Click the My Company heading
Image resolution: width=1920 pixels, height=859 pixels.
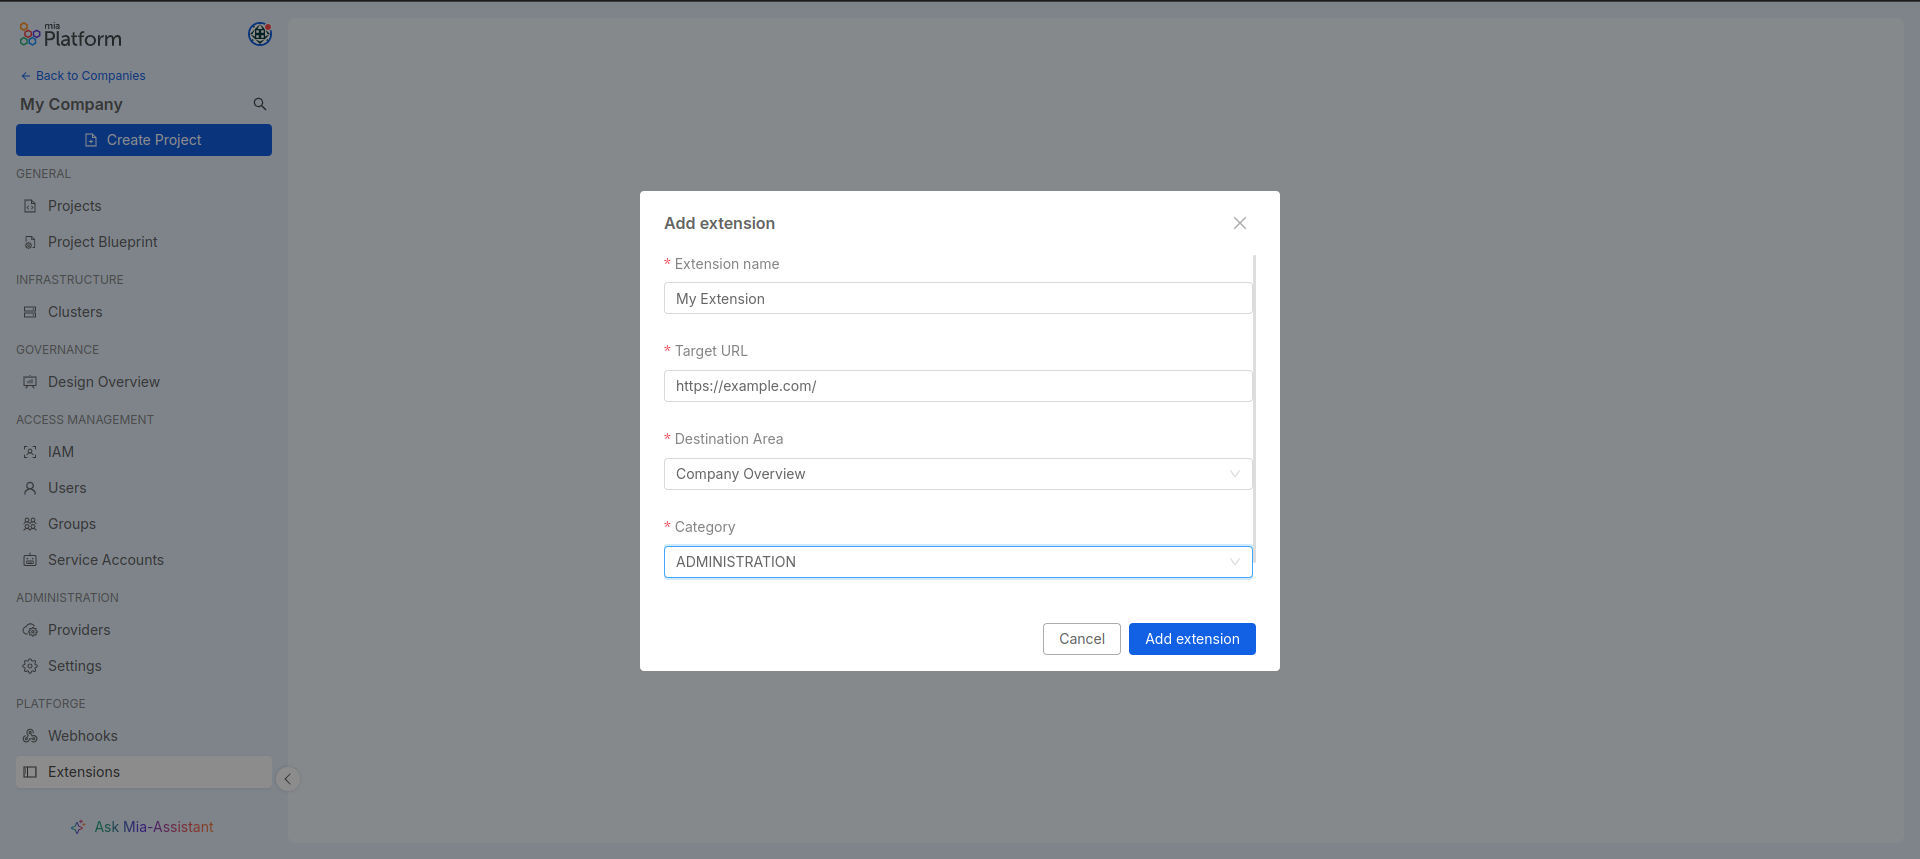point(71,104)
